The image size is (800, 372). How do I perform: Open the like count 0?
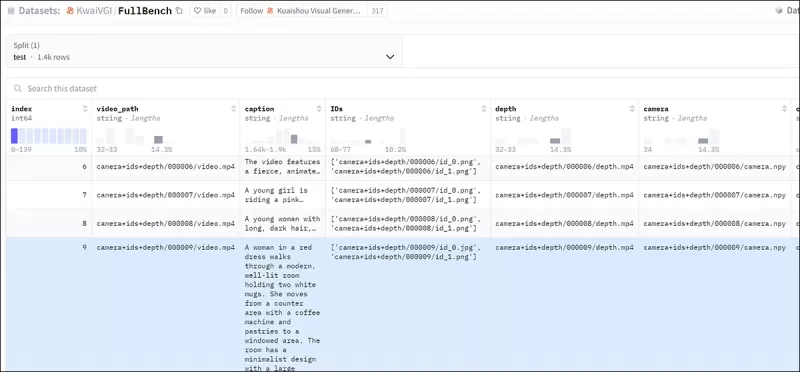[226, 11]
